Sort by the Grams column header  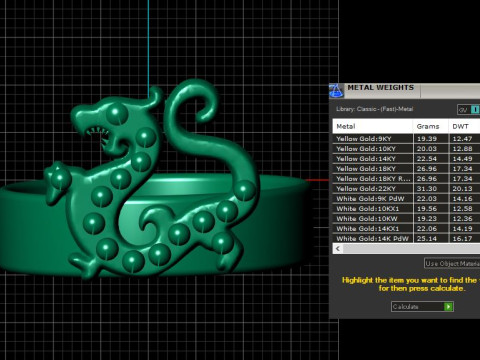coord(431,126)
